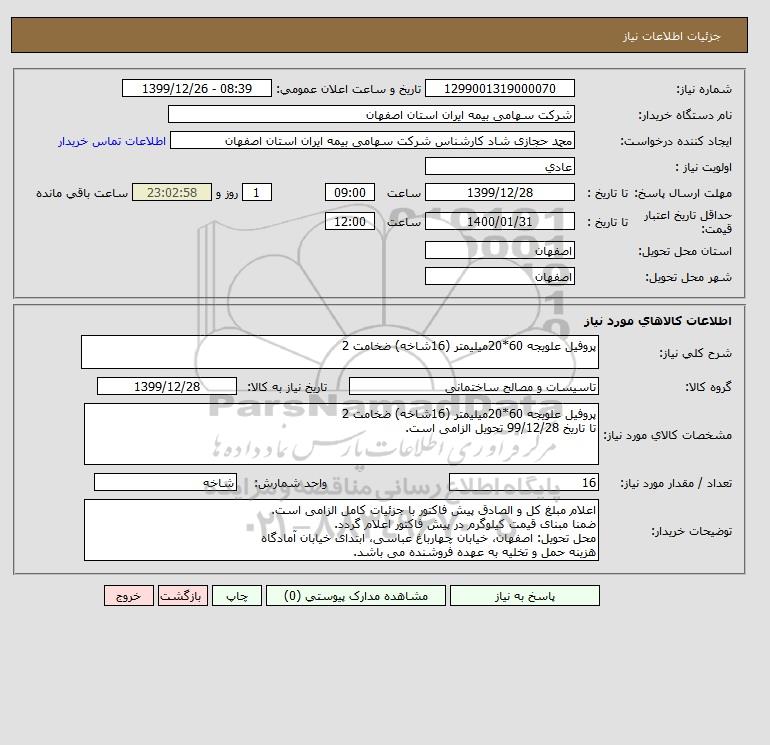Click the buyer organization name field

point(371,114)
